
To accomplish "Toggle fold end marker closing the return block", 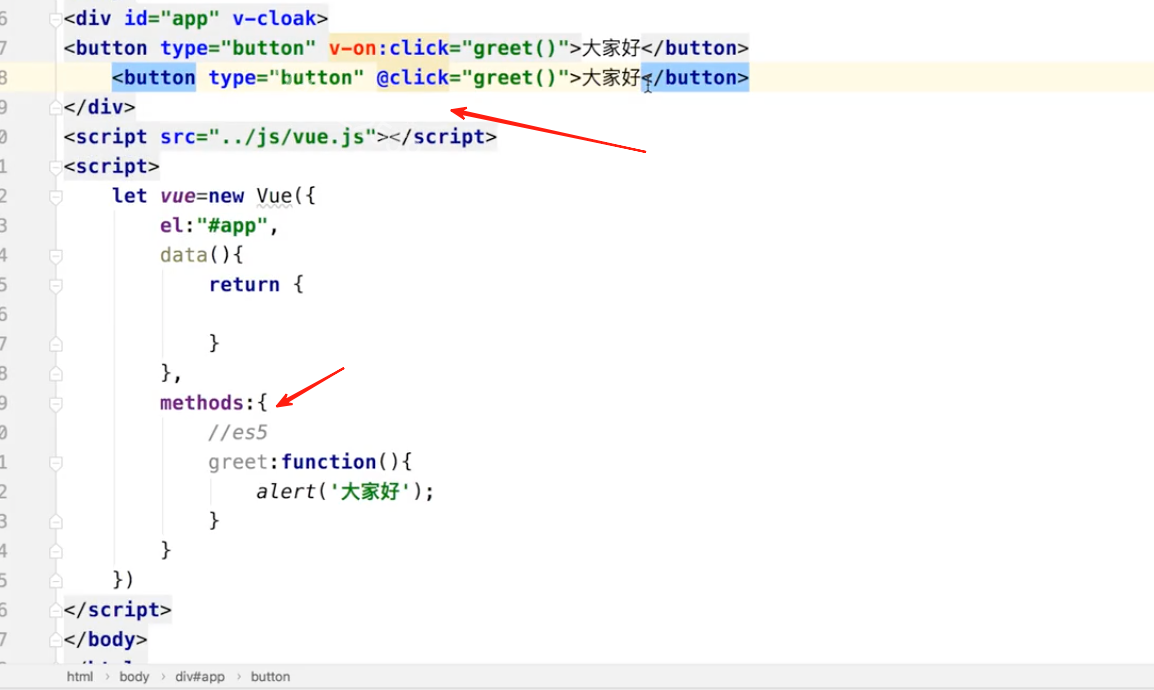I will (56, 344).
